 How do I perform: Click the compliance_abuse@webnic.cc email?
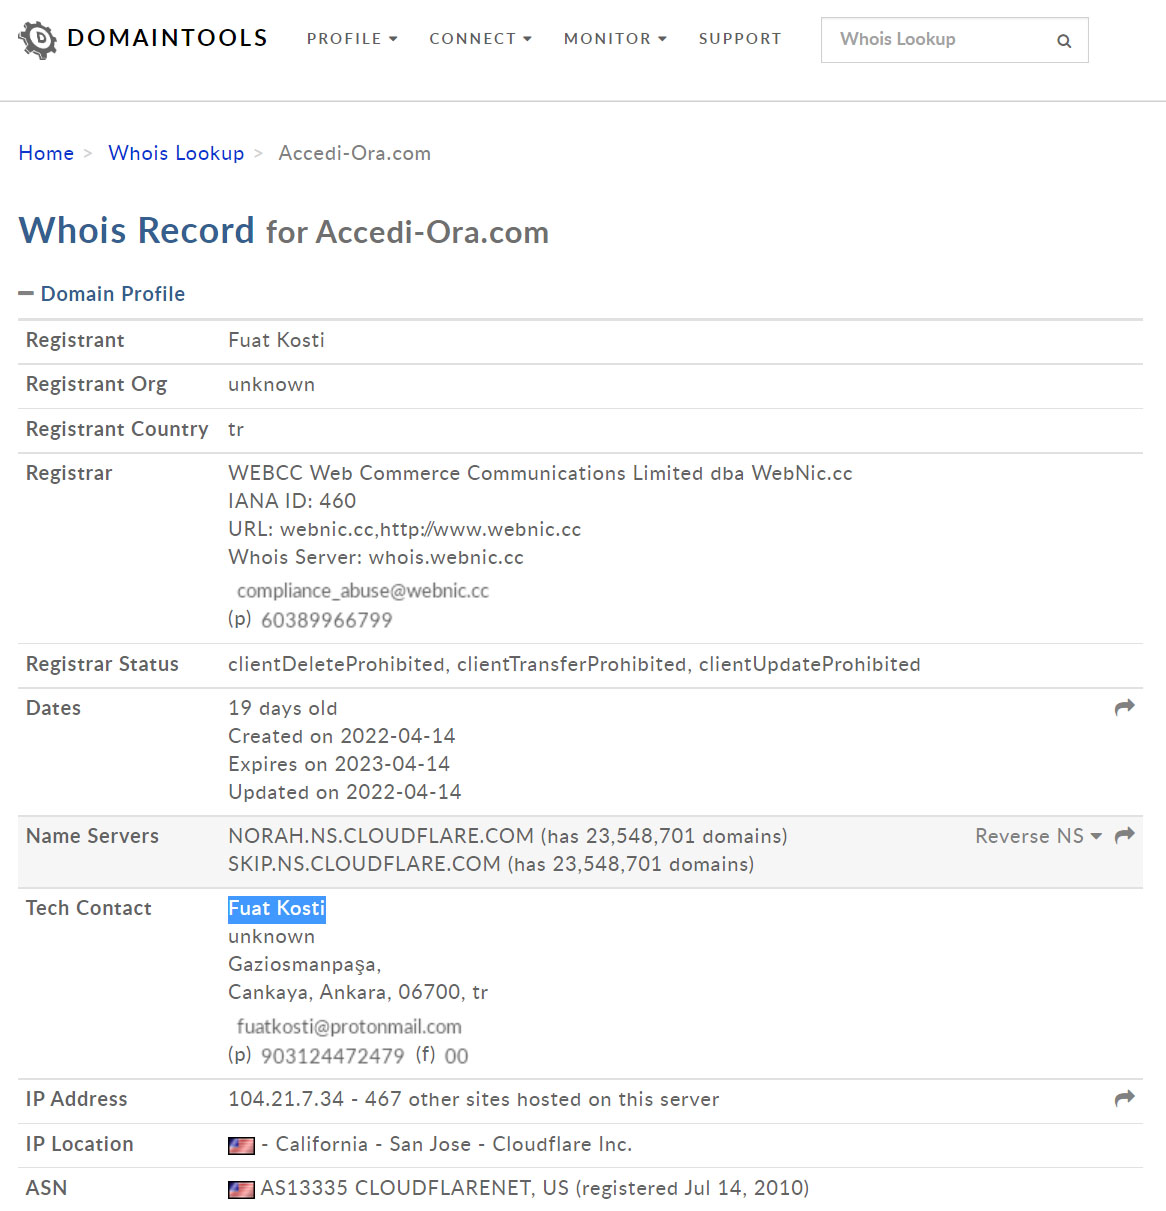[363, 591]
